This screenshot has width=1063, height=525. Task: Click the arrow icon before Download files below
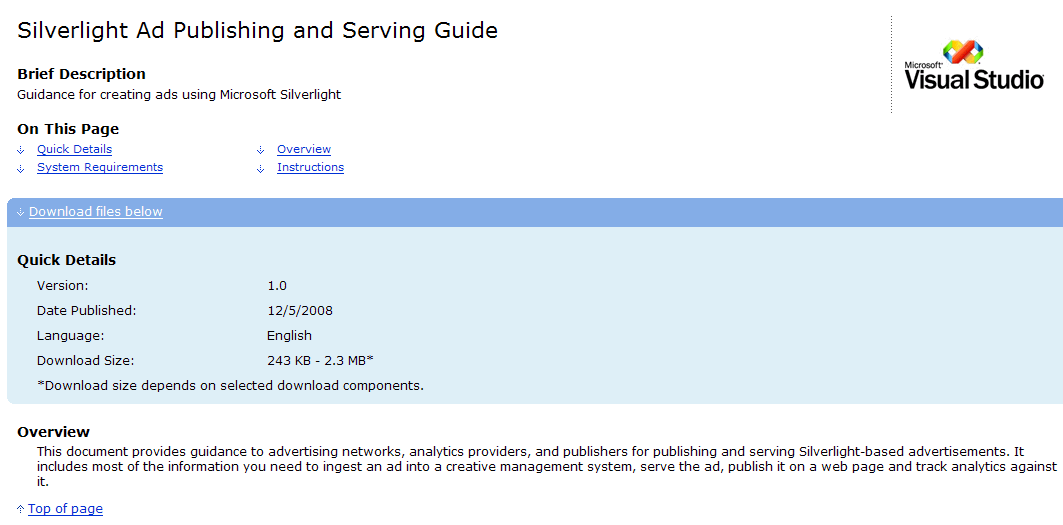pyautogui.click(x=21, y=212)
